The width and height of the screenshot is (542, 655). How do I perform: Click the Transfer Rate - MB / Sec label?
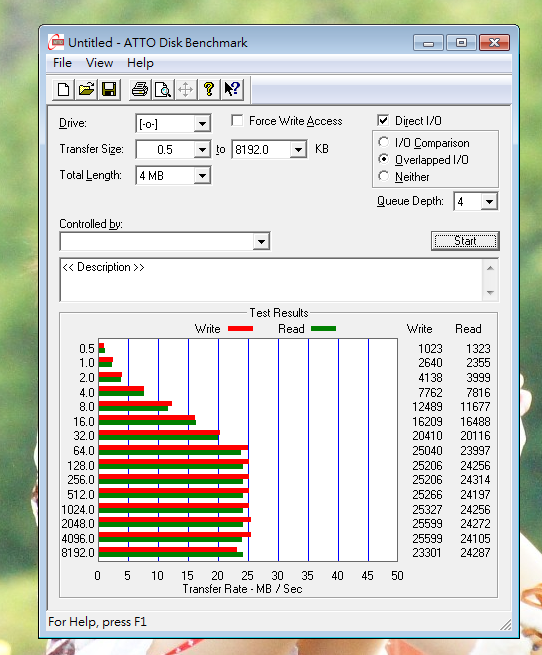coord(242,589)
